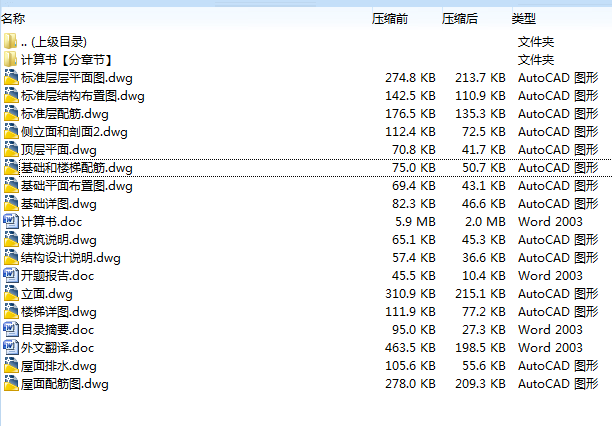Select 计算书.doc Word icon
The height and width of the screenshot is (426, 612).
pos(11,221)
